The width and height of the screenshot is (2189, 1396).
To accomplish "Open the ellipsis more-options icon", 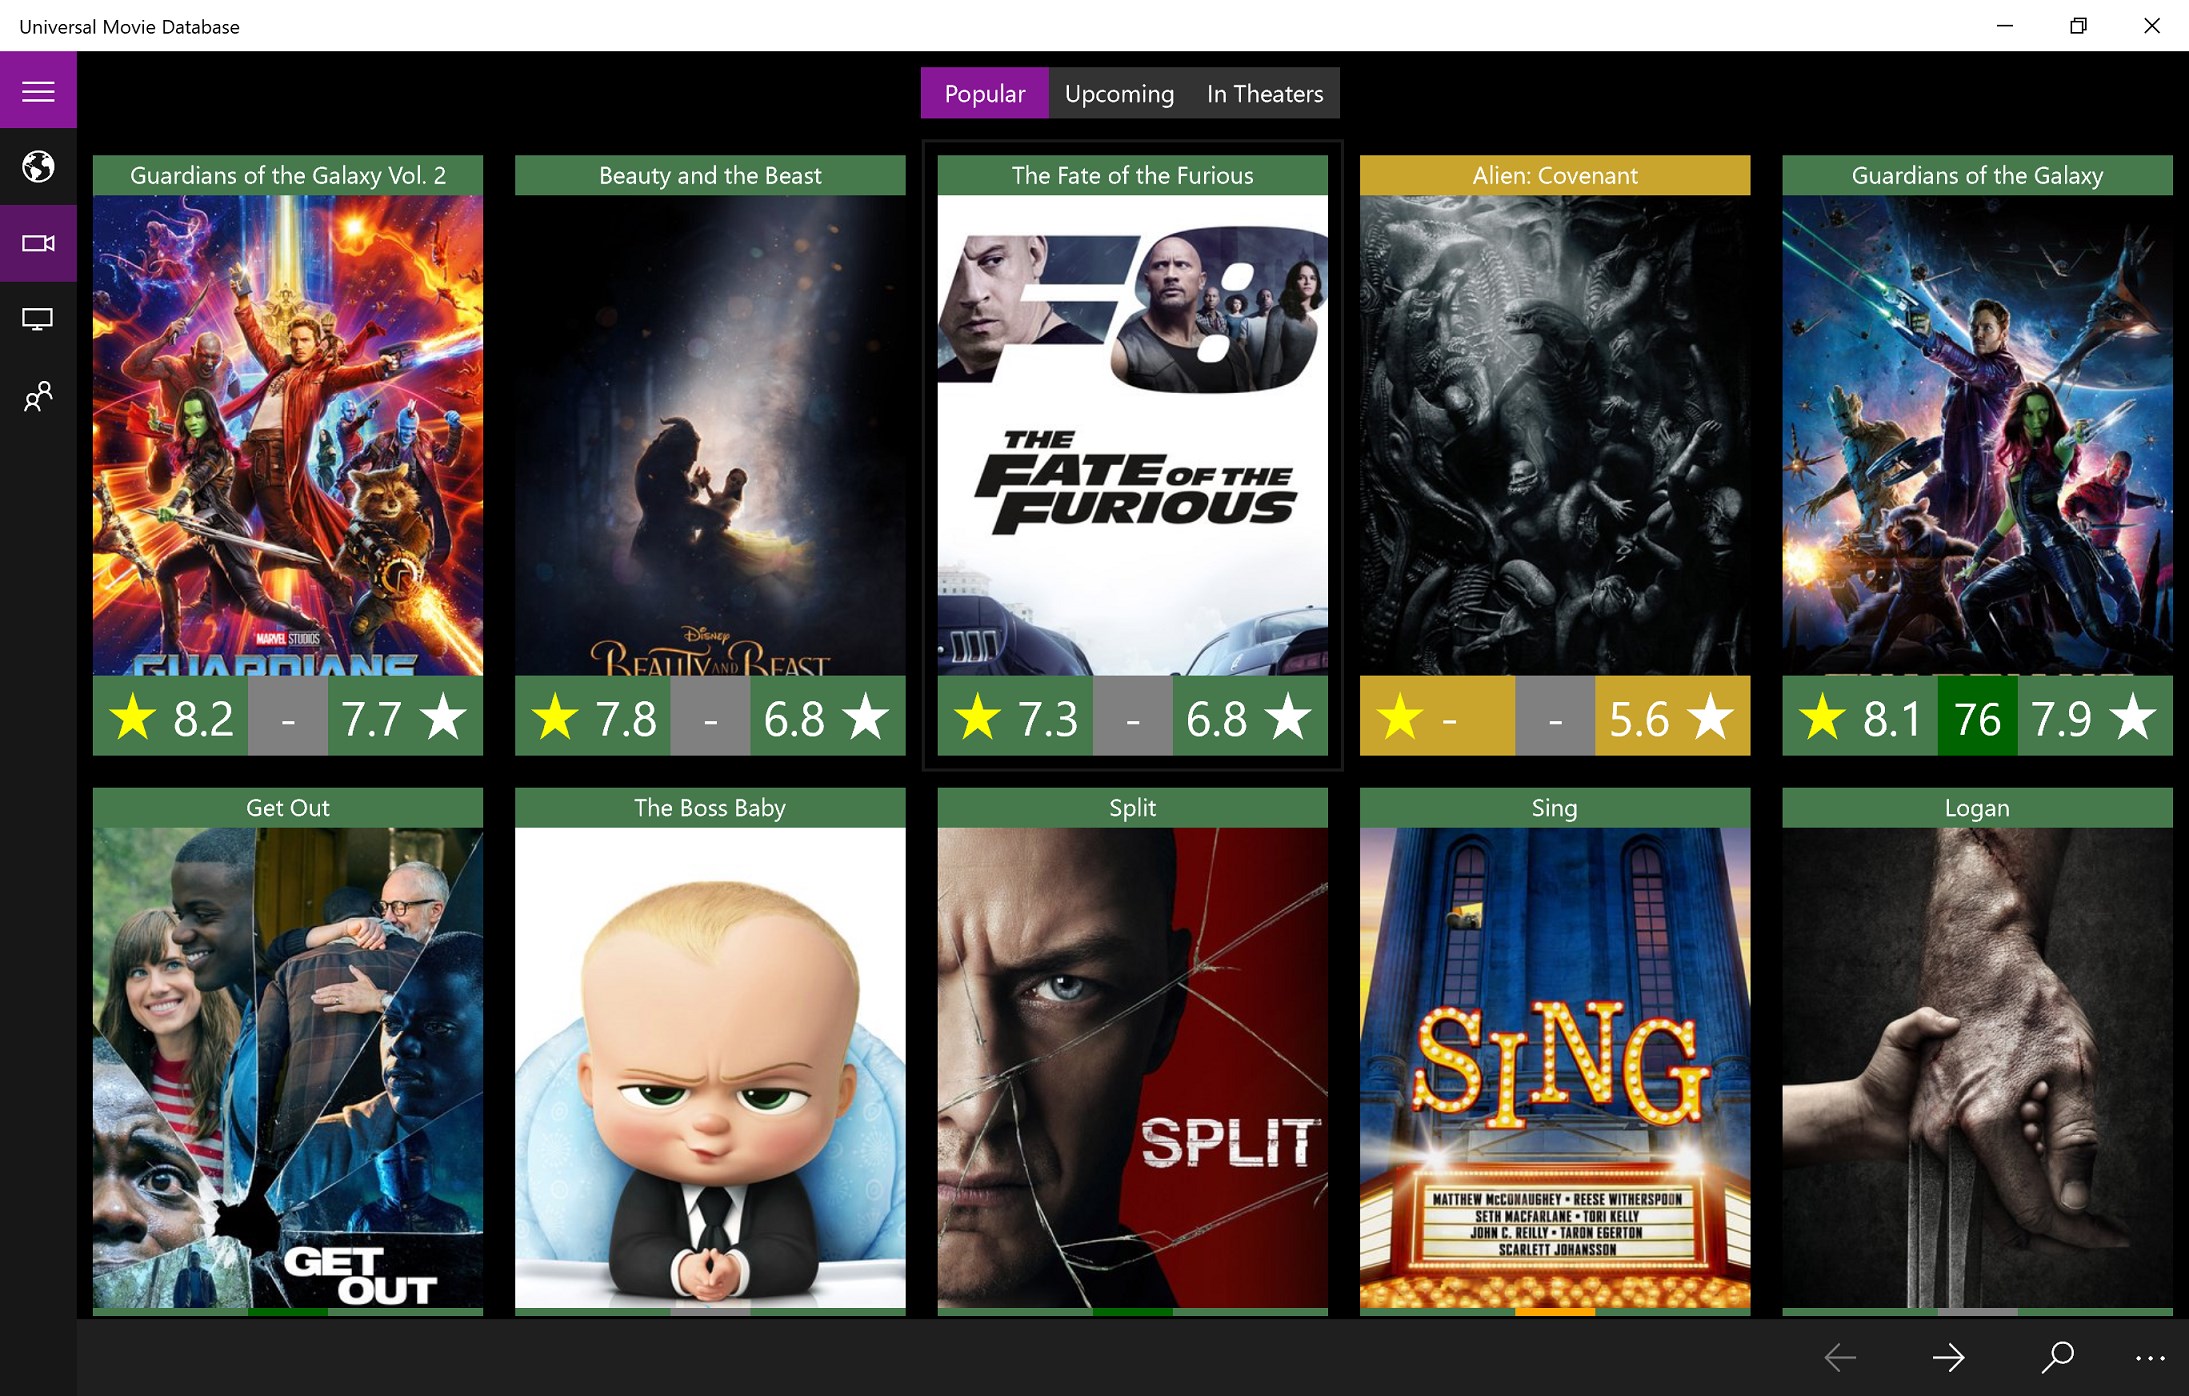I will pyautogui.click(x=2150, y=1358).
